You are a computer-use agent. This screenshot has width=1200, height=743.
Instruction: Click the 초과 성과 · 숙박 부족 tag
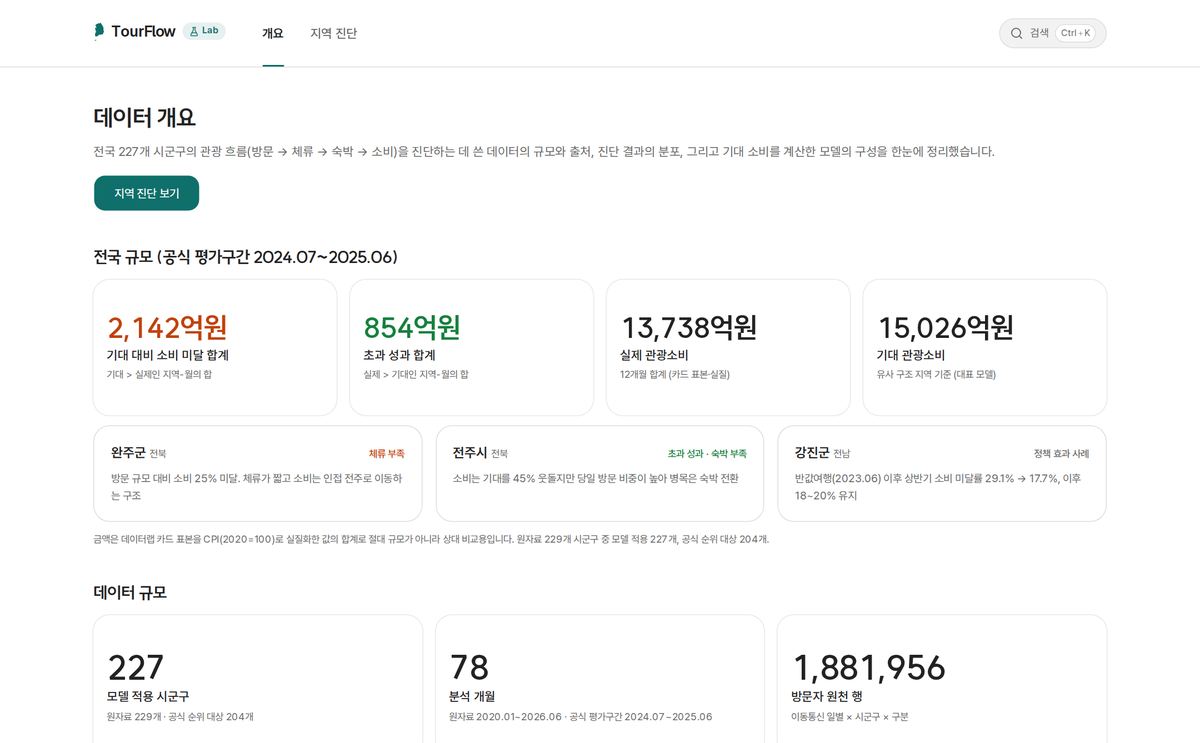[707, 453]
